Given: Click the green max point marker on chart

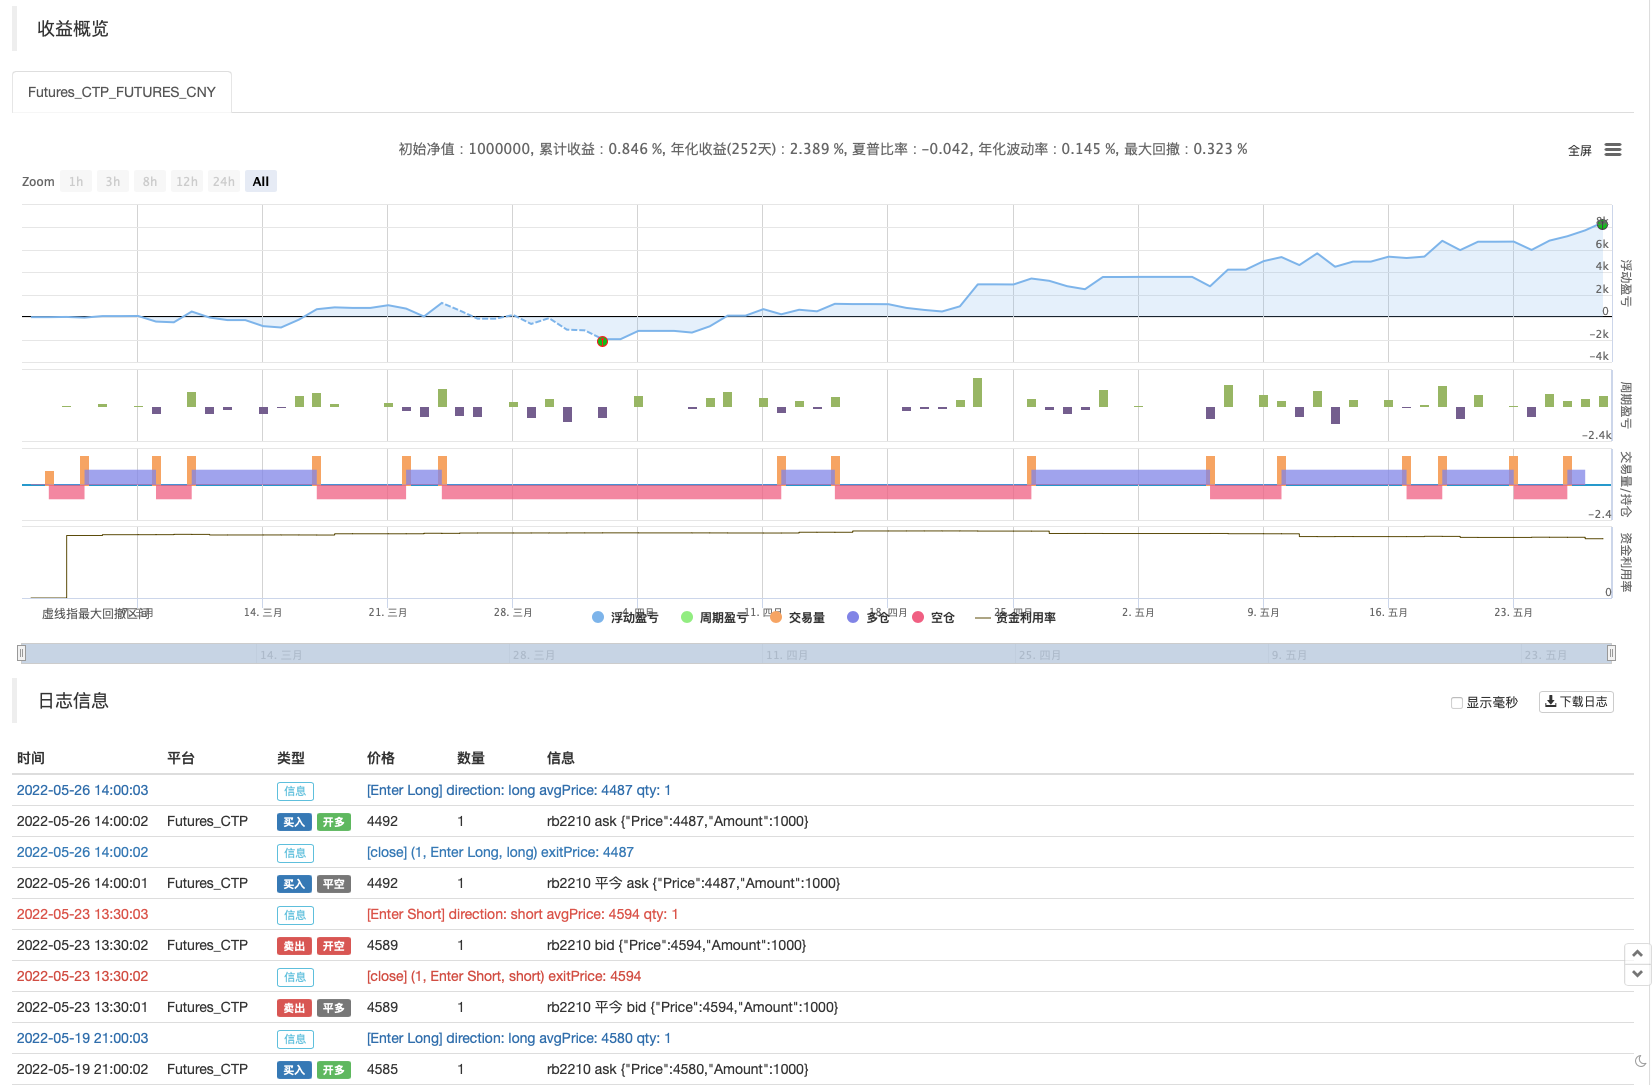Looking at the screenshot, I should 1602,224.
